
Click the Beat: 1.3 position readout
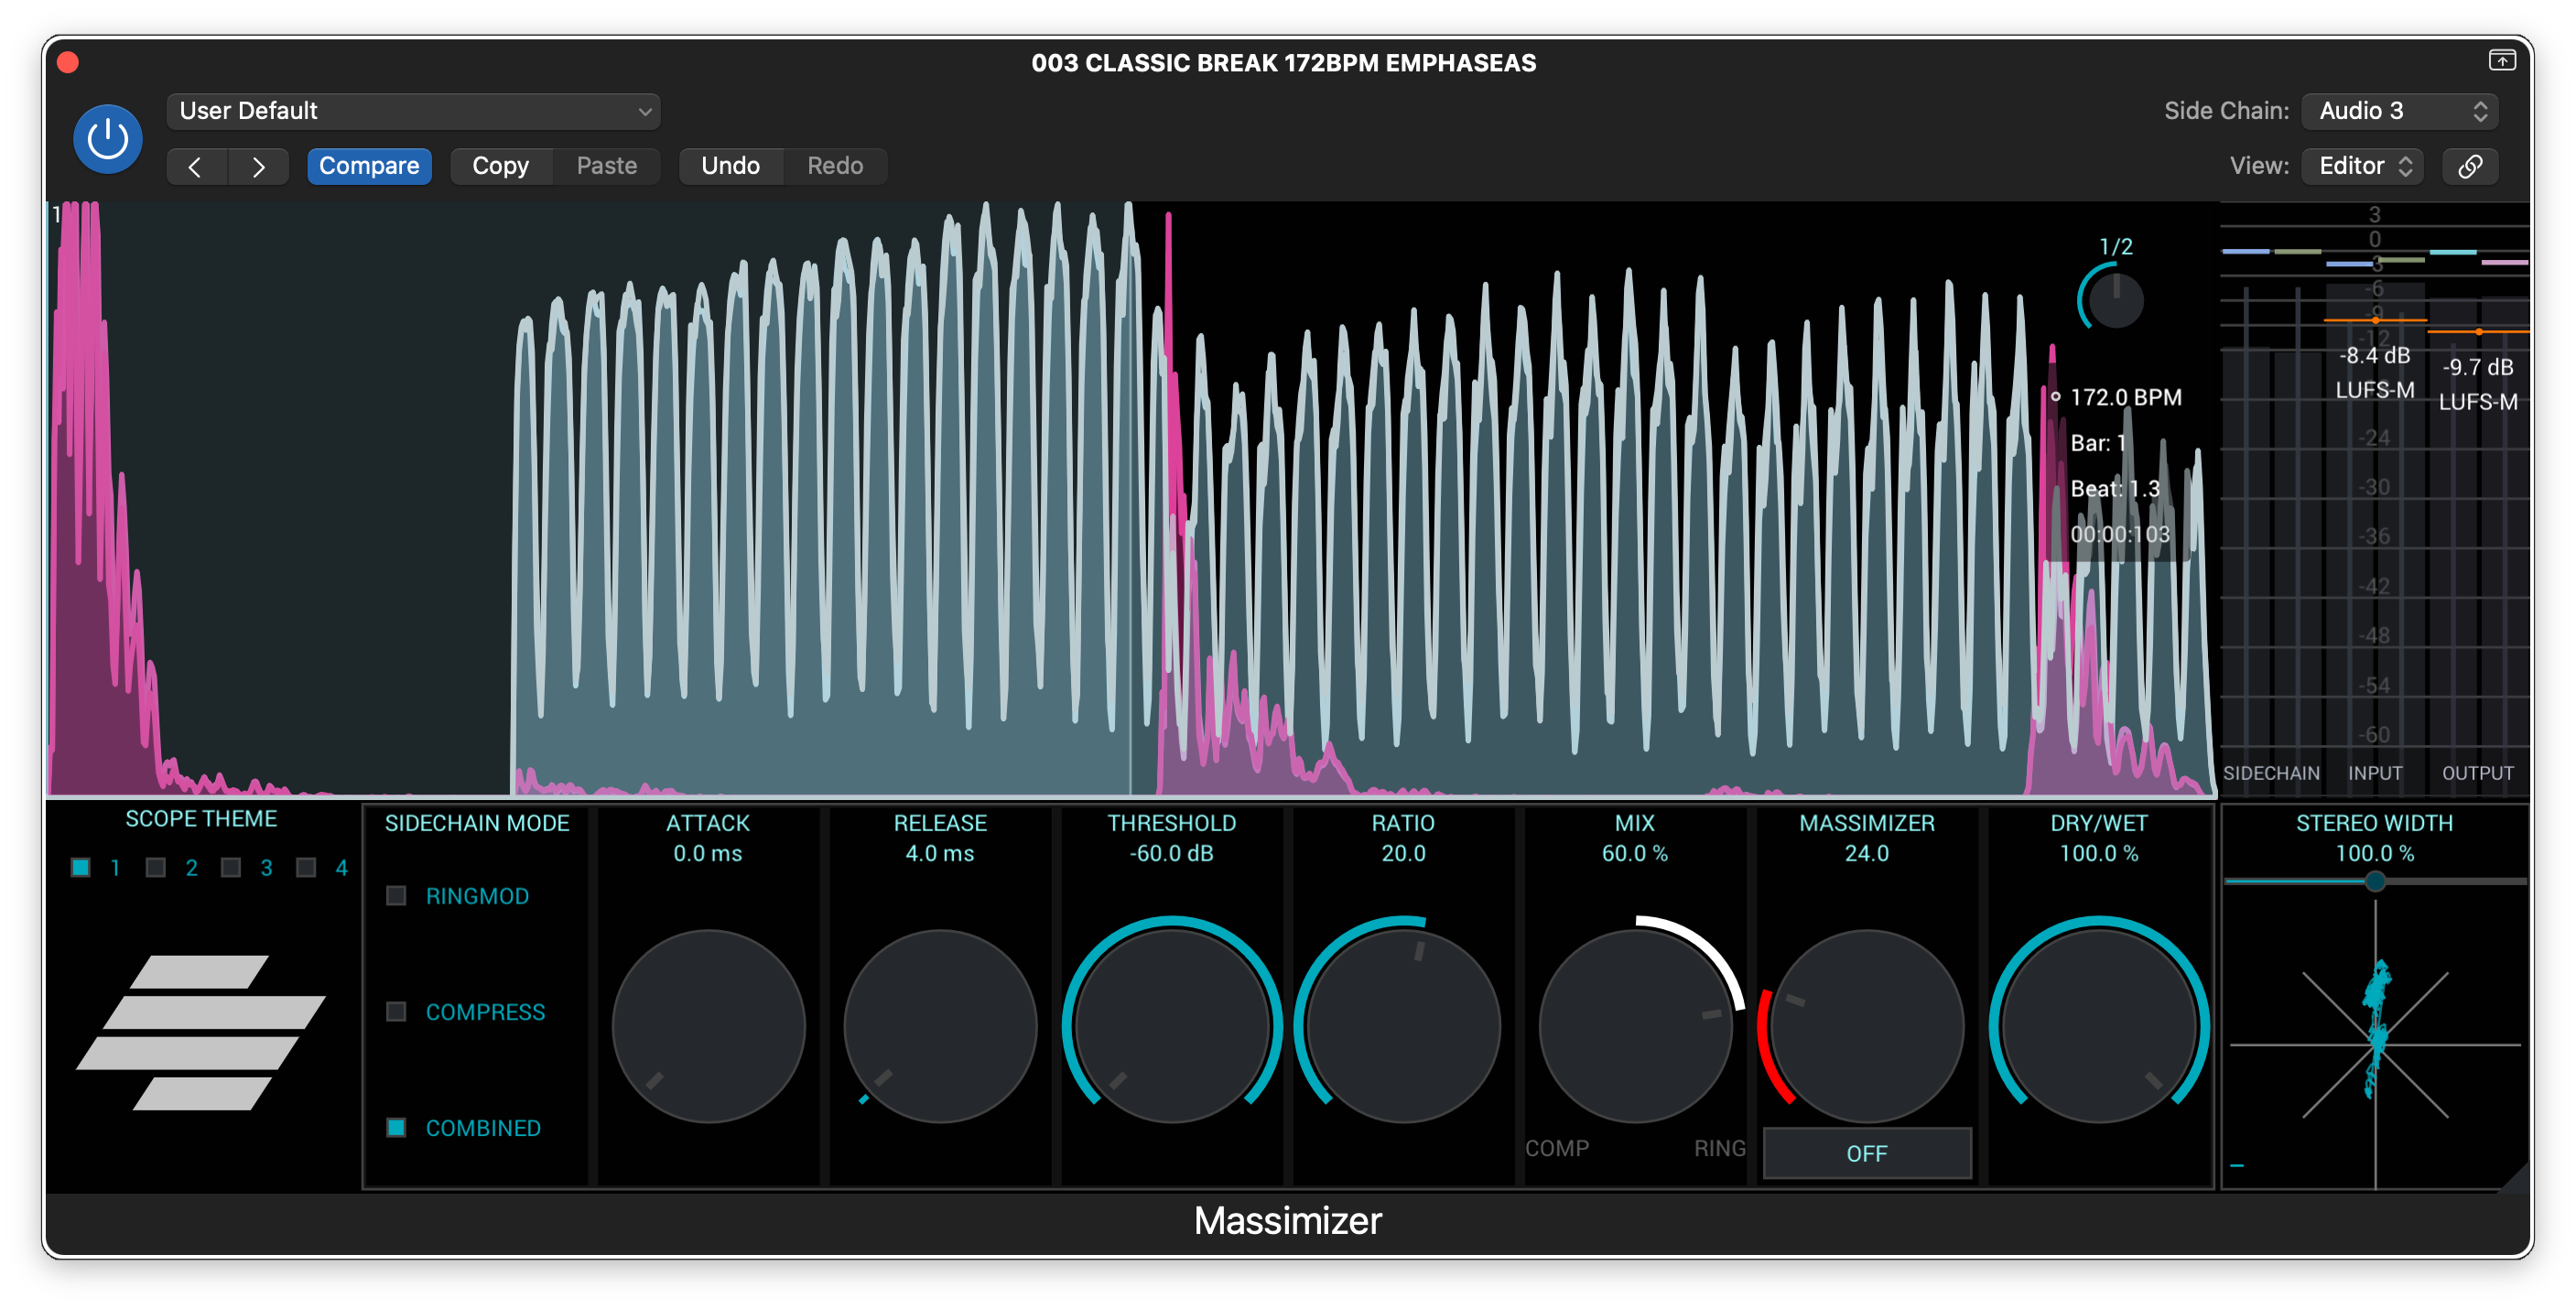[2114, 489]
